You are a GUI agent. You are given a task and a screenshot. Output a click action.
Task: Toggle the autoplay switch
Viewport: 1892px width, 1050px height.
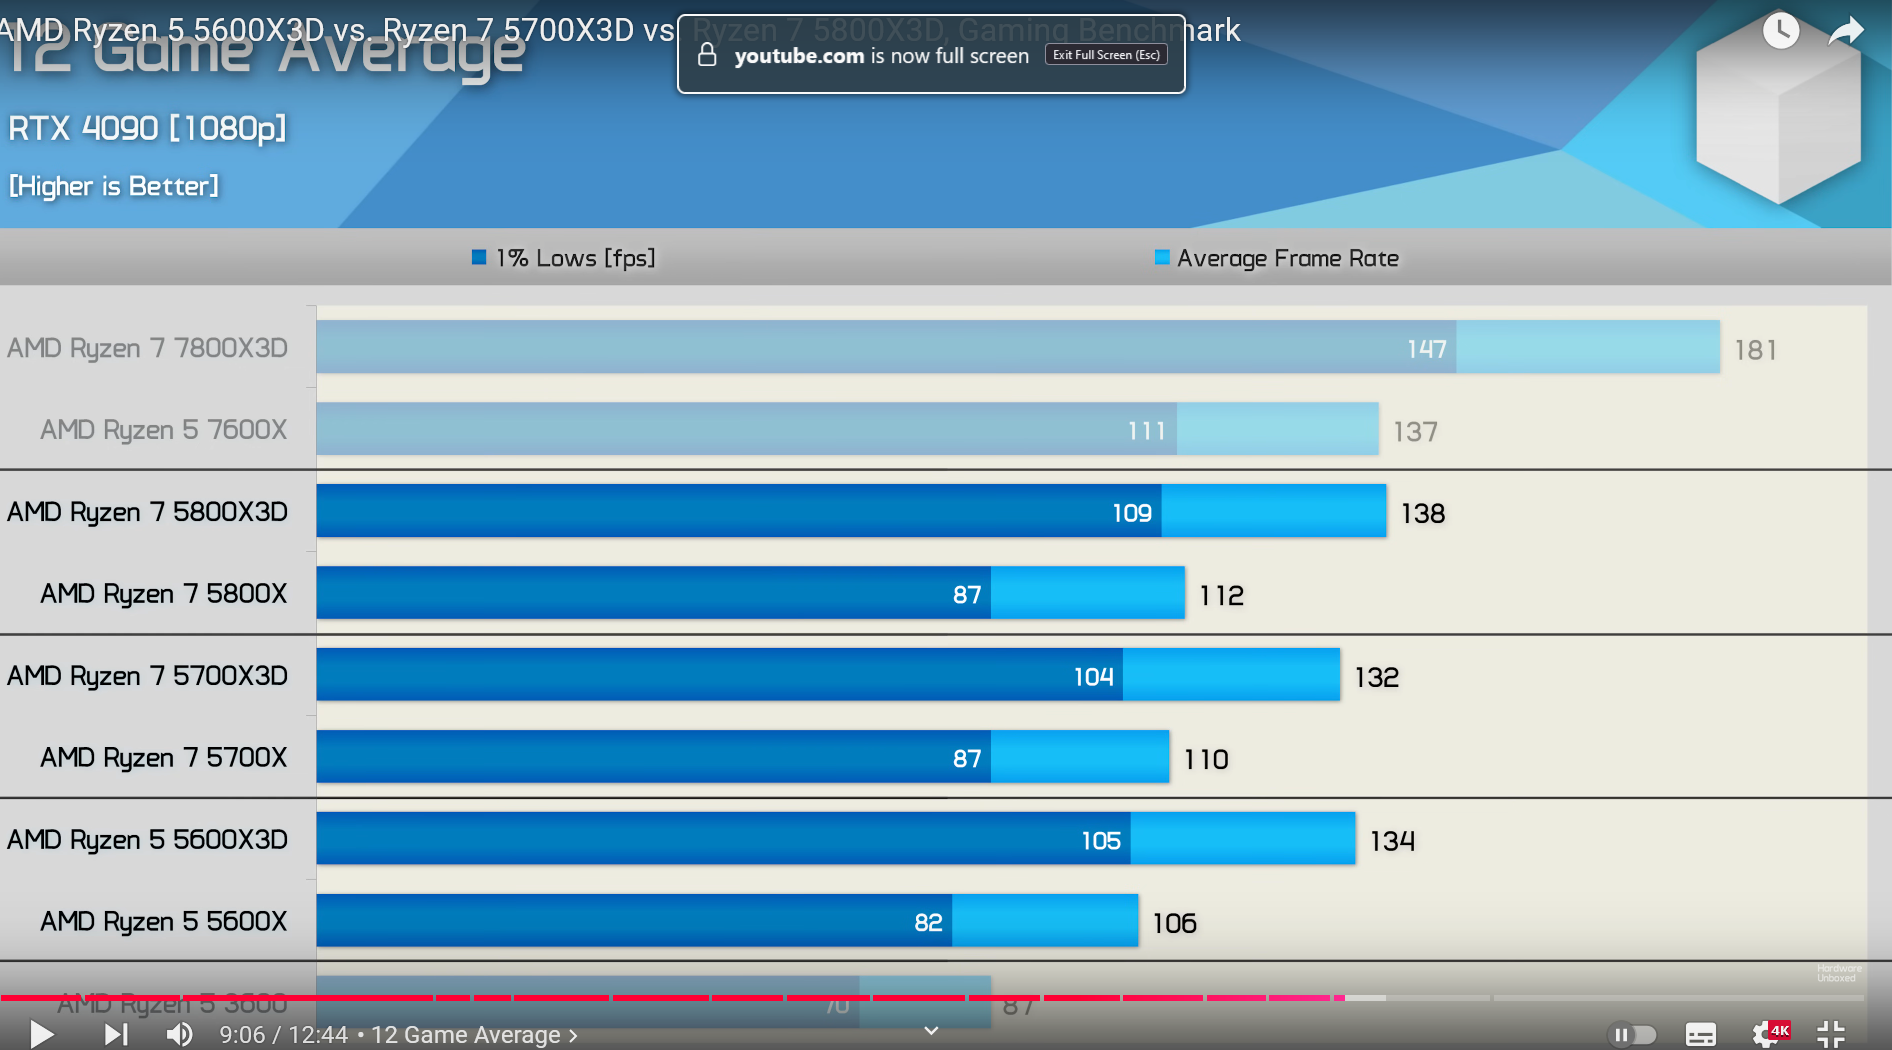pos(1632,1034)
